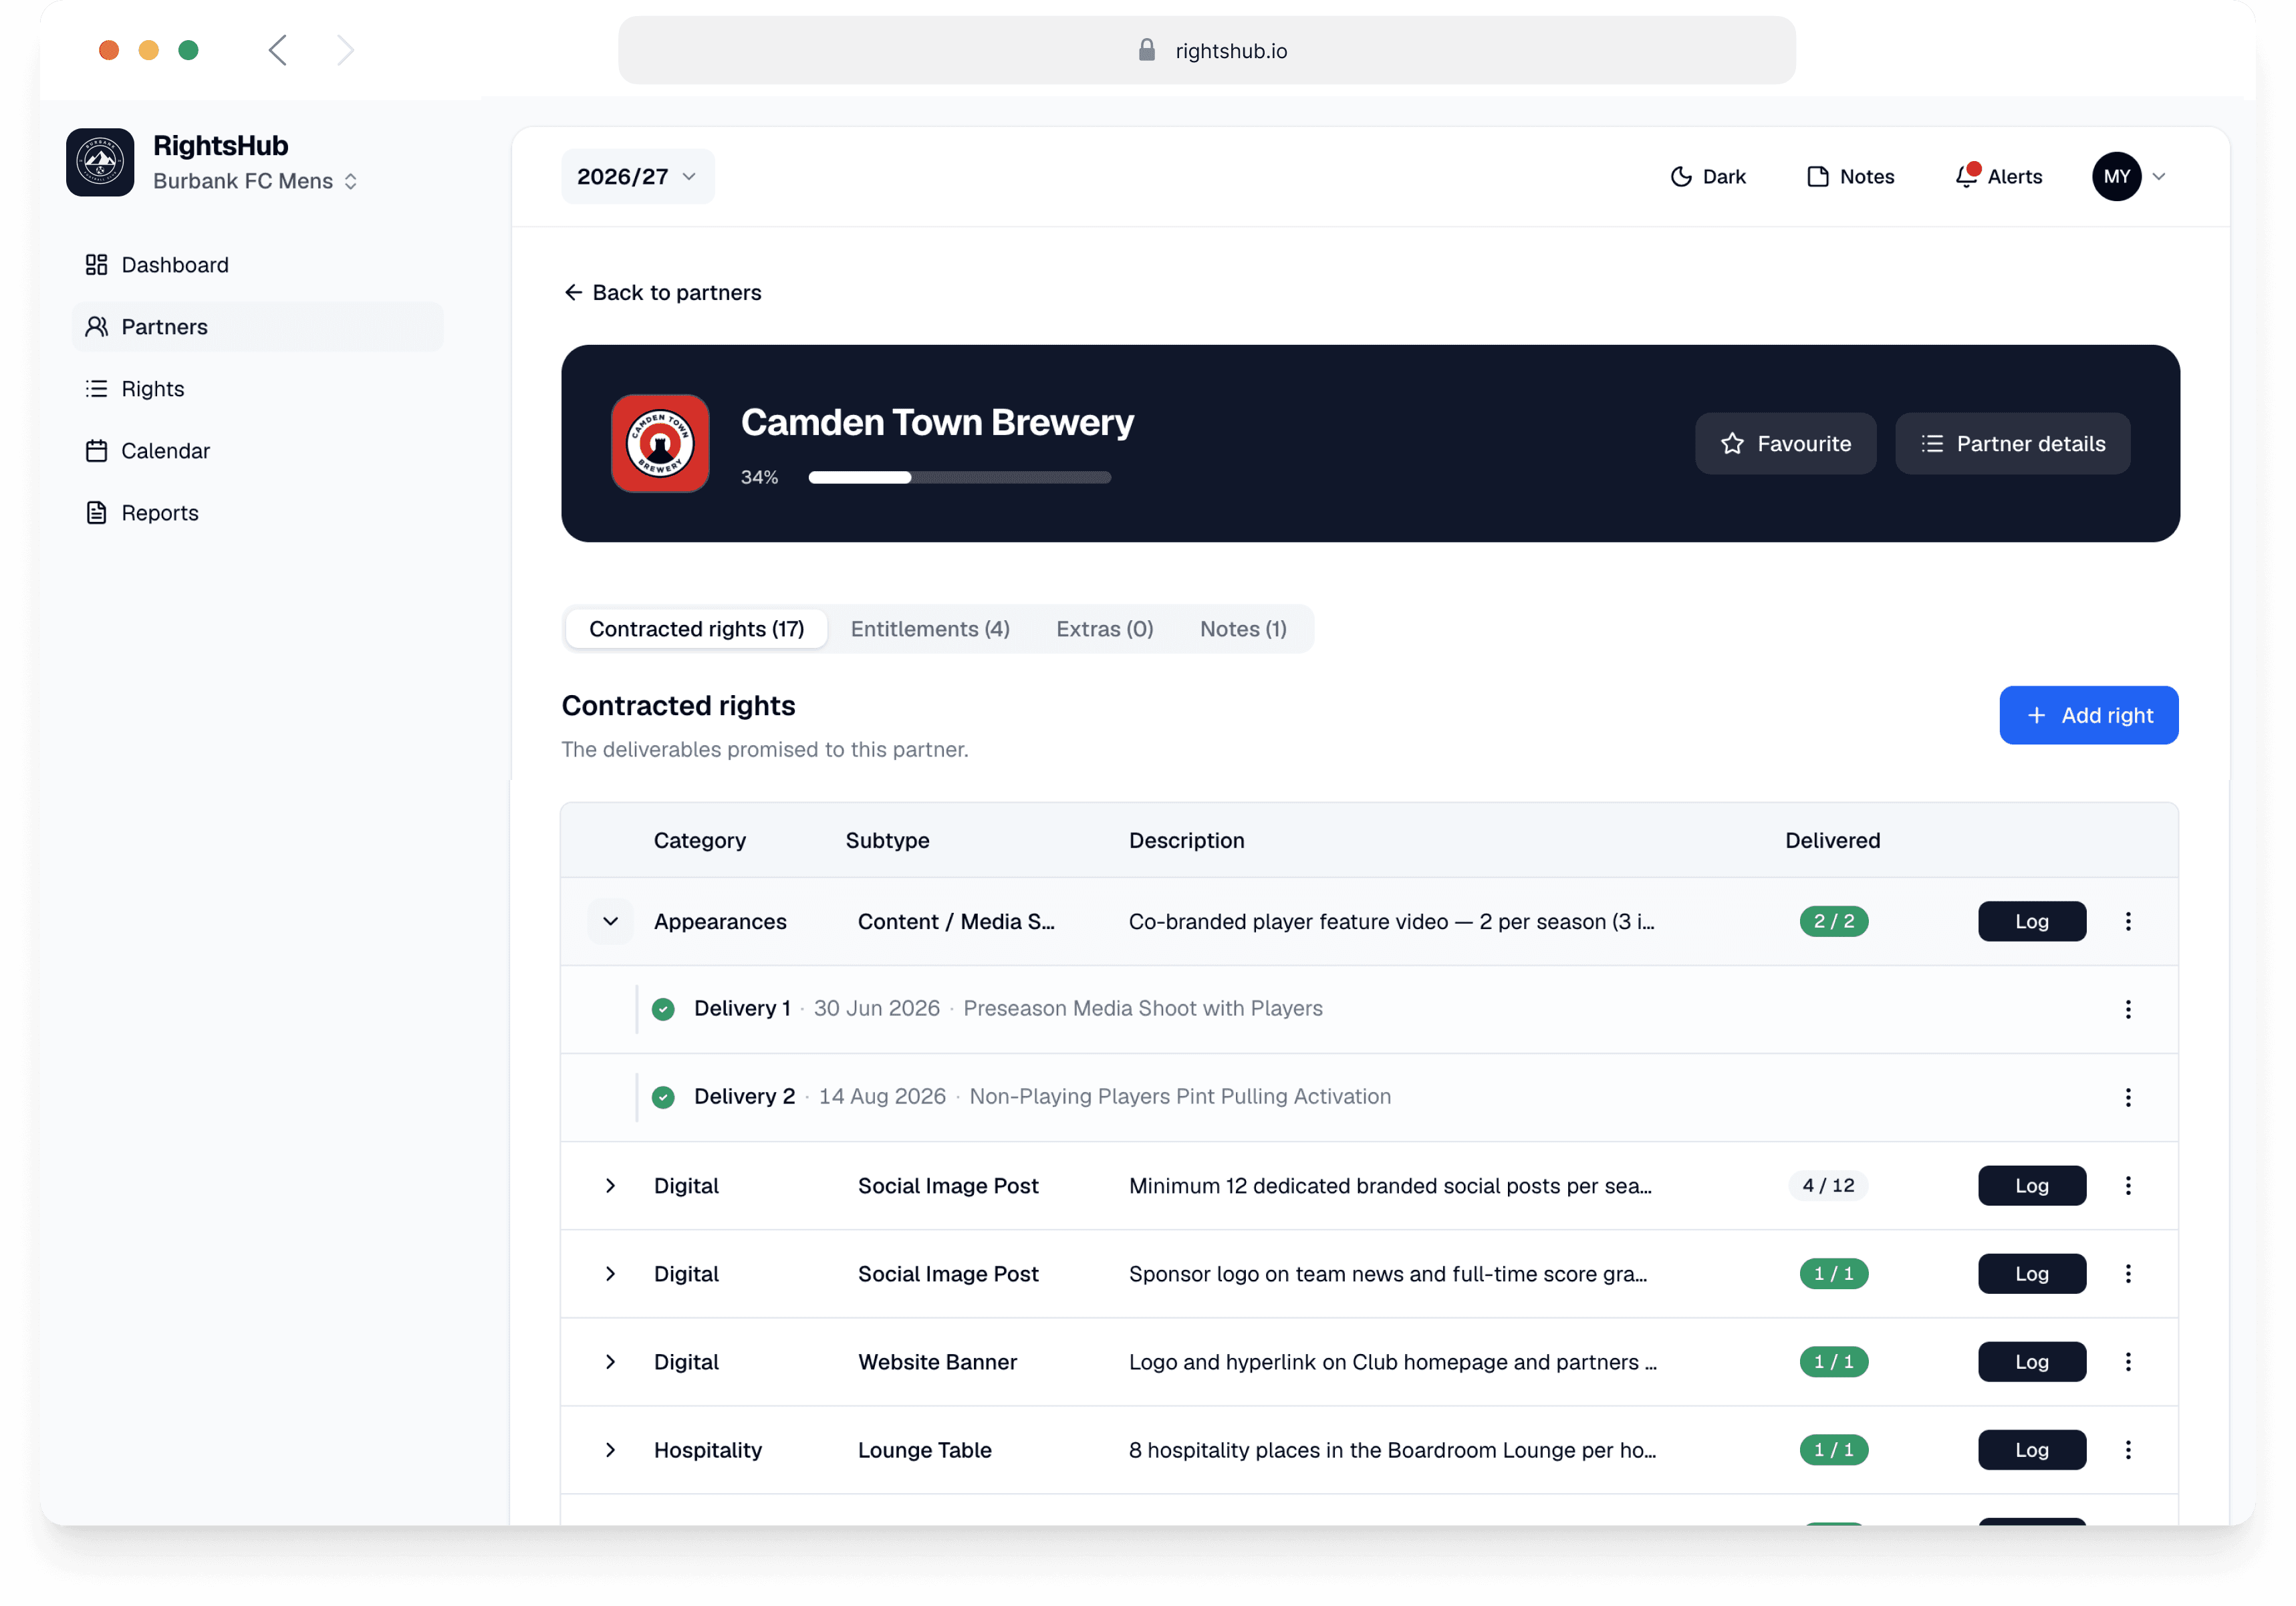Image resolution: width=2296 pixels, height=1606 pixels.
Task: Sort by Category column header
Action: point(700,840)
